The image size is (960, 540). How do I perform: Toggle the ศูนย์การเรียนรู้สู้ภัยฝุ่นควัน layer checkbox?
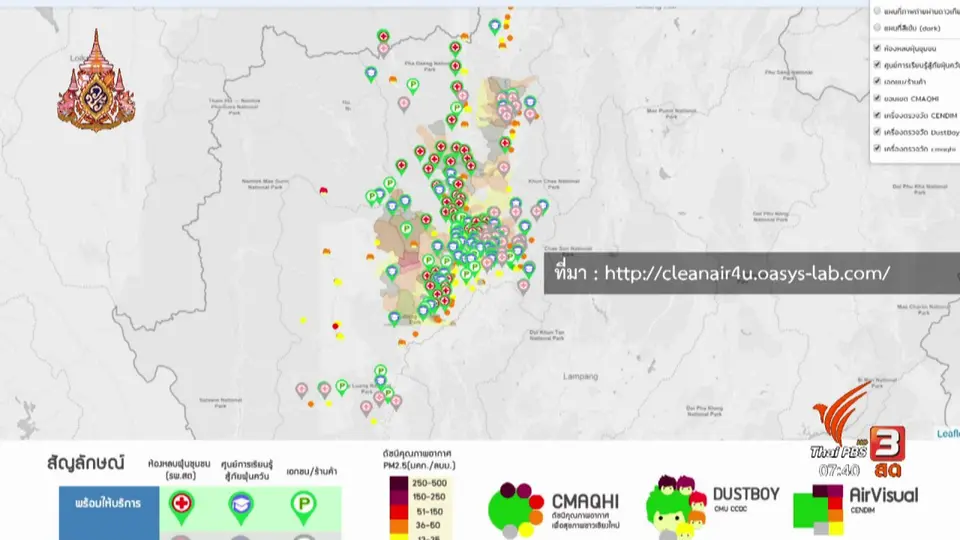[877, 64]
